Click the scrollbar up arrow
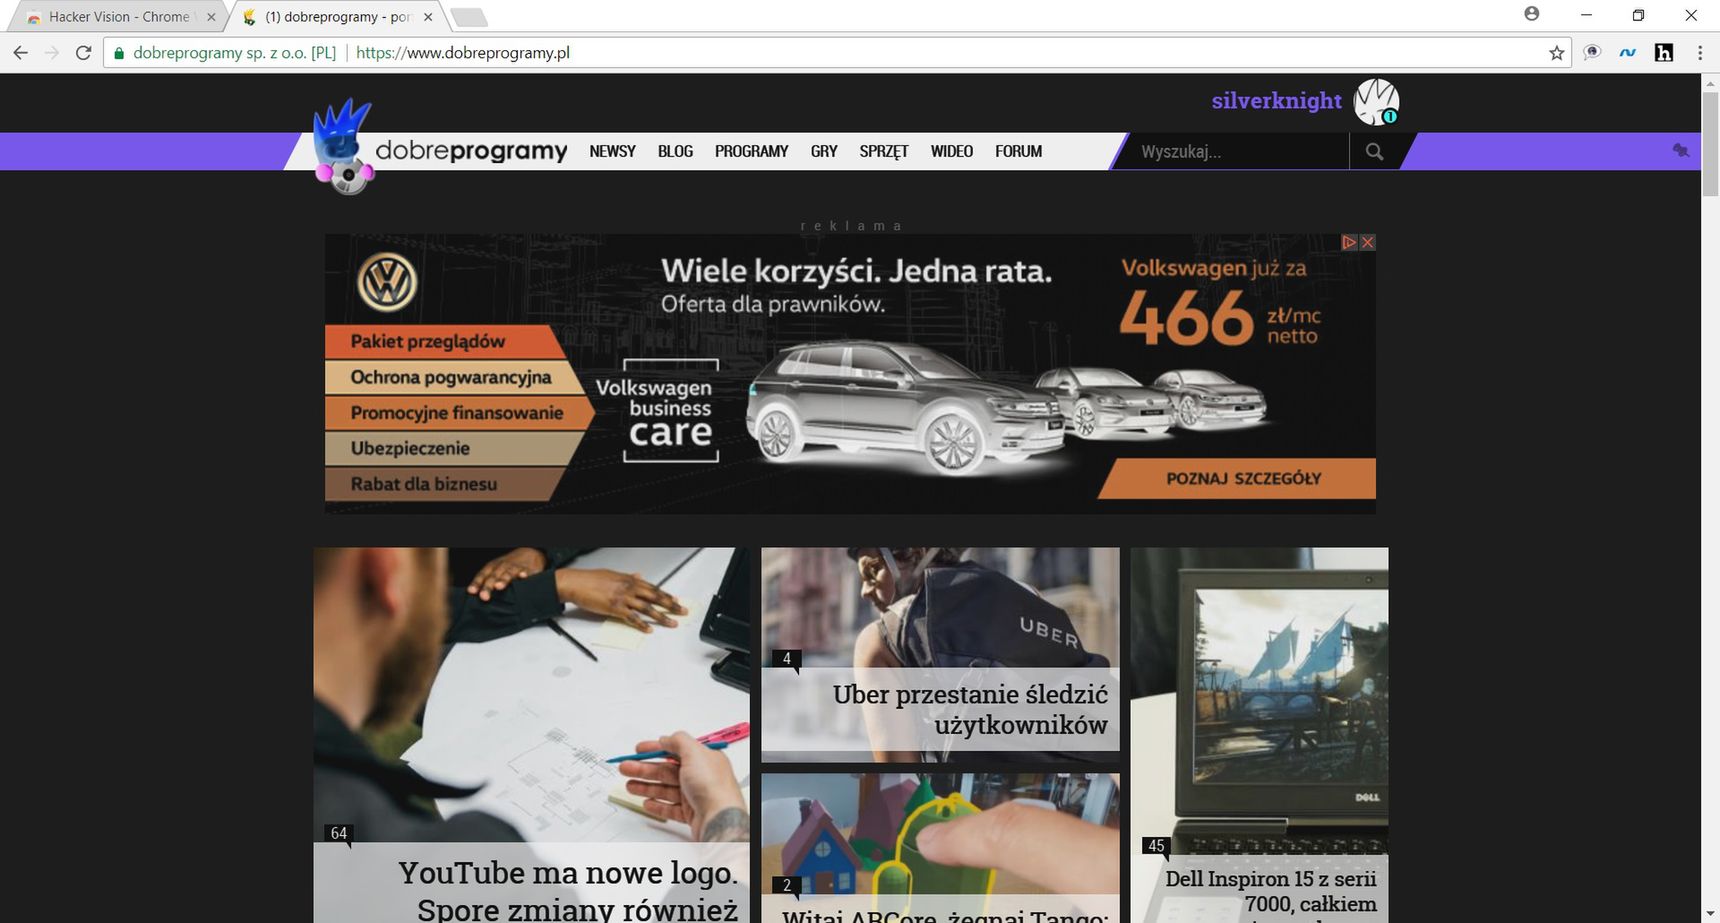The image size is (1720, 923). pyautogui.click(x=1710, y=82)
